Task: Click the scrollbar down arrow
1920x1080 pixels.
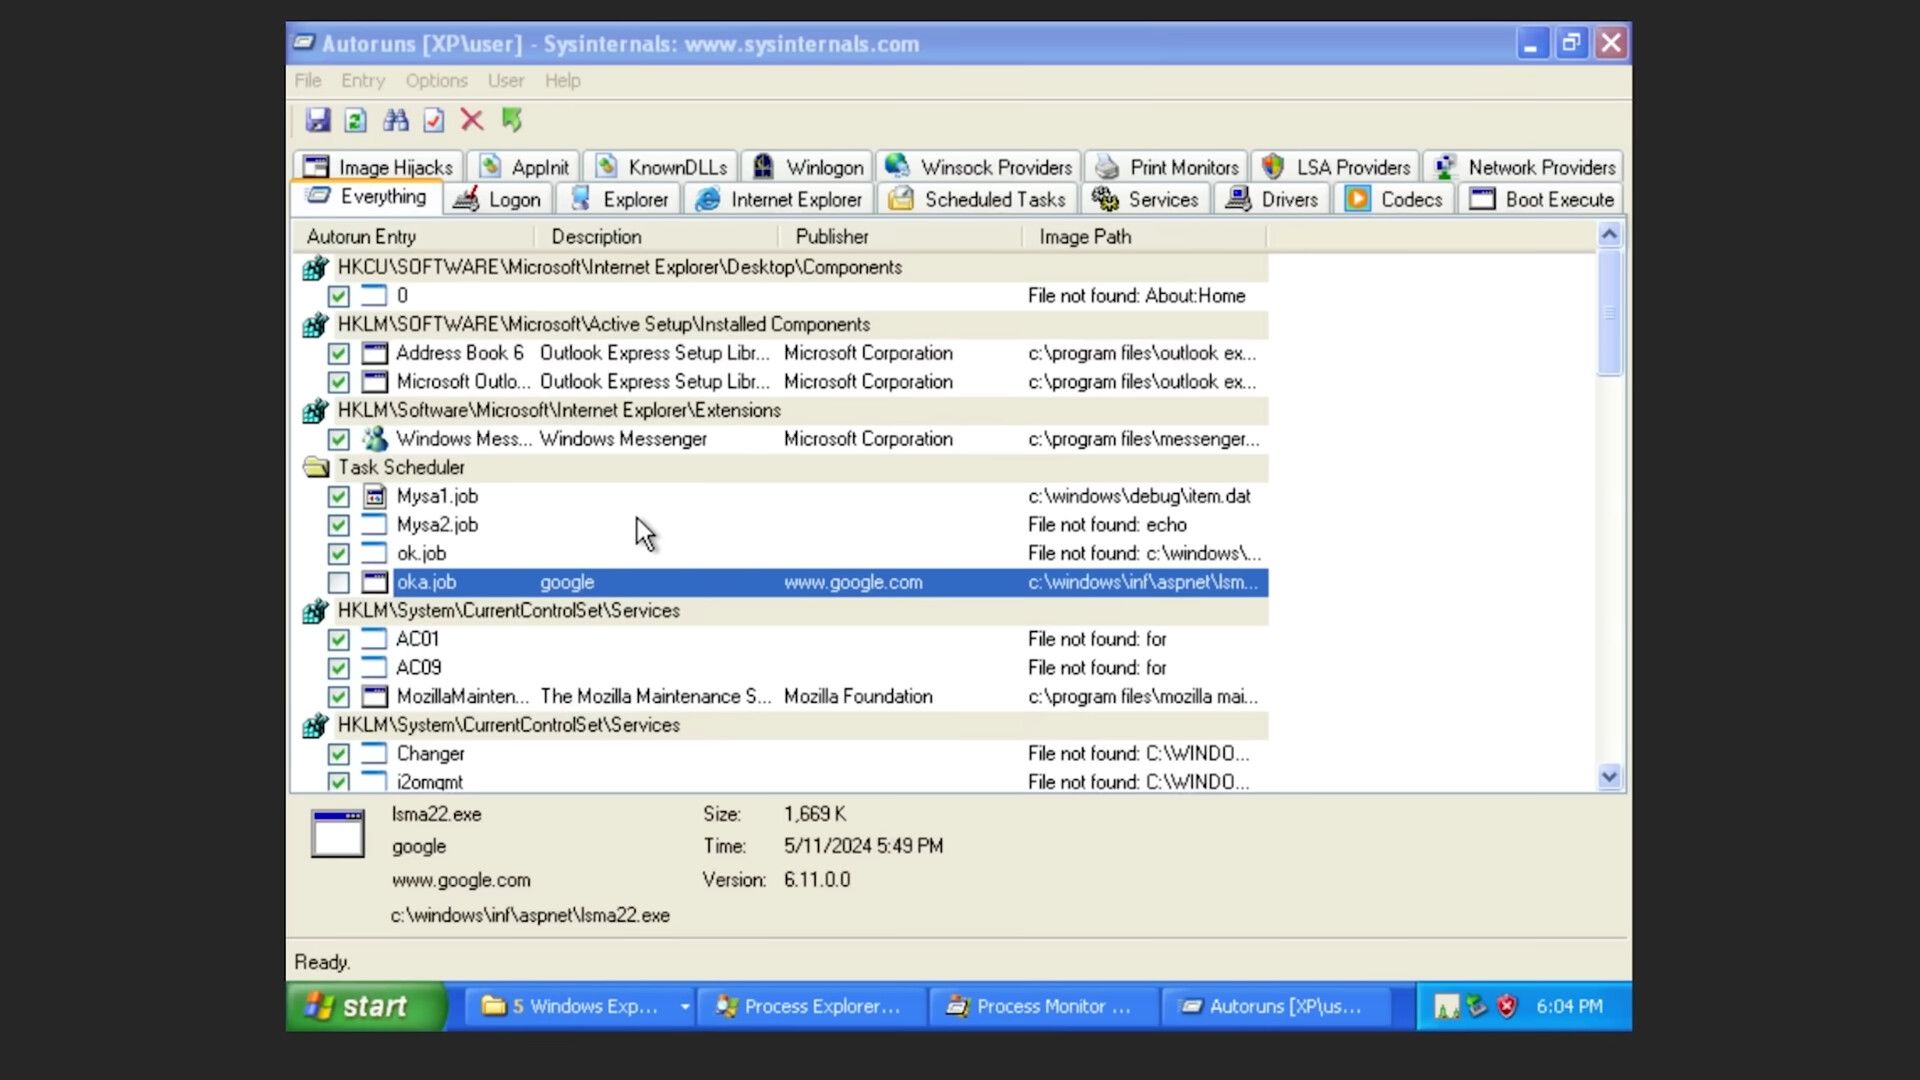Action: point(1609,777)
